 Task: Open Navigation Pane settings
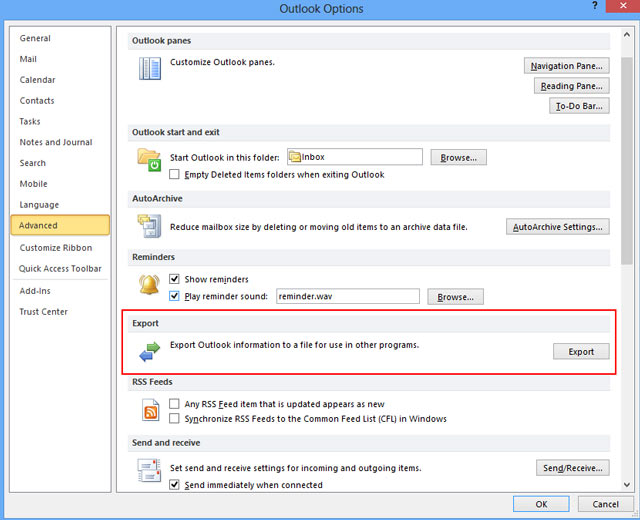click(x=567, y=66)
